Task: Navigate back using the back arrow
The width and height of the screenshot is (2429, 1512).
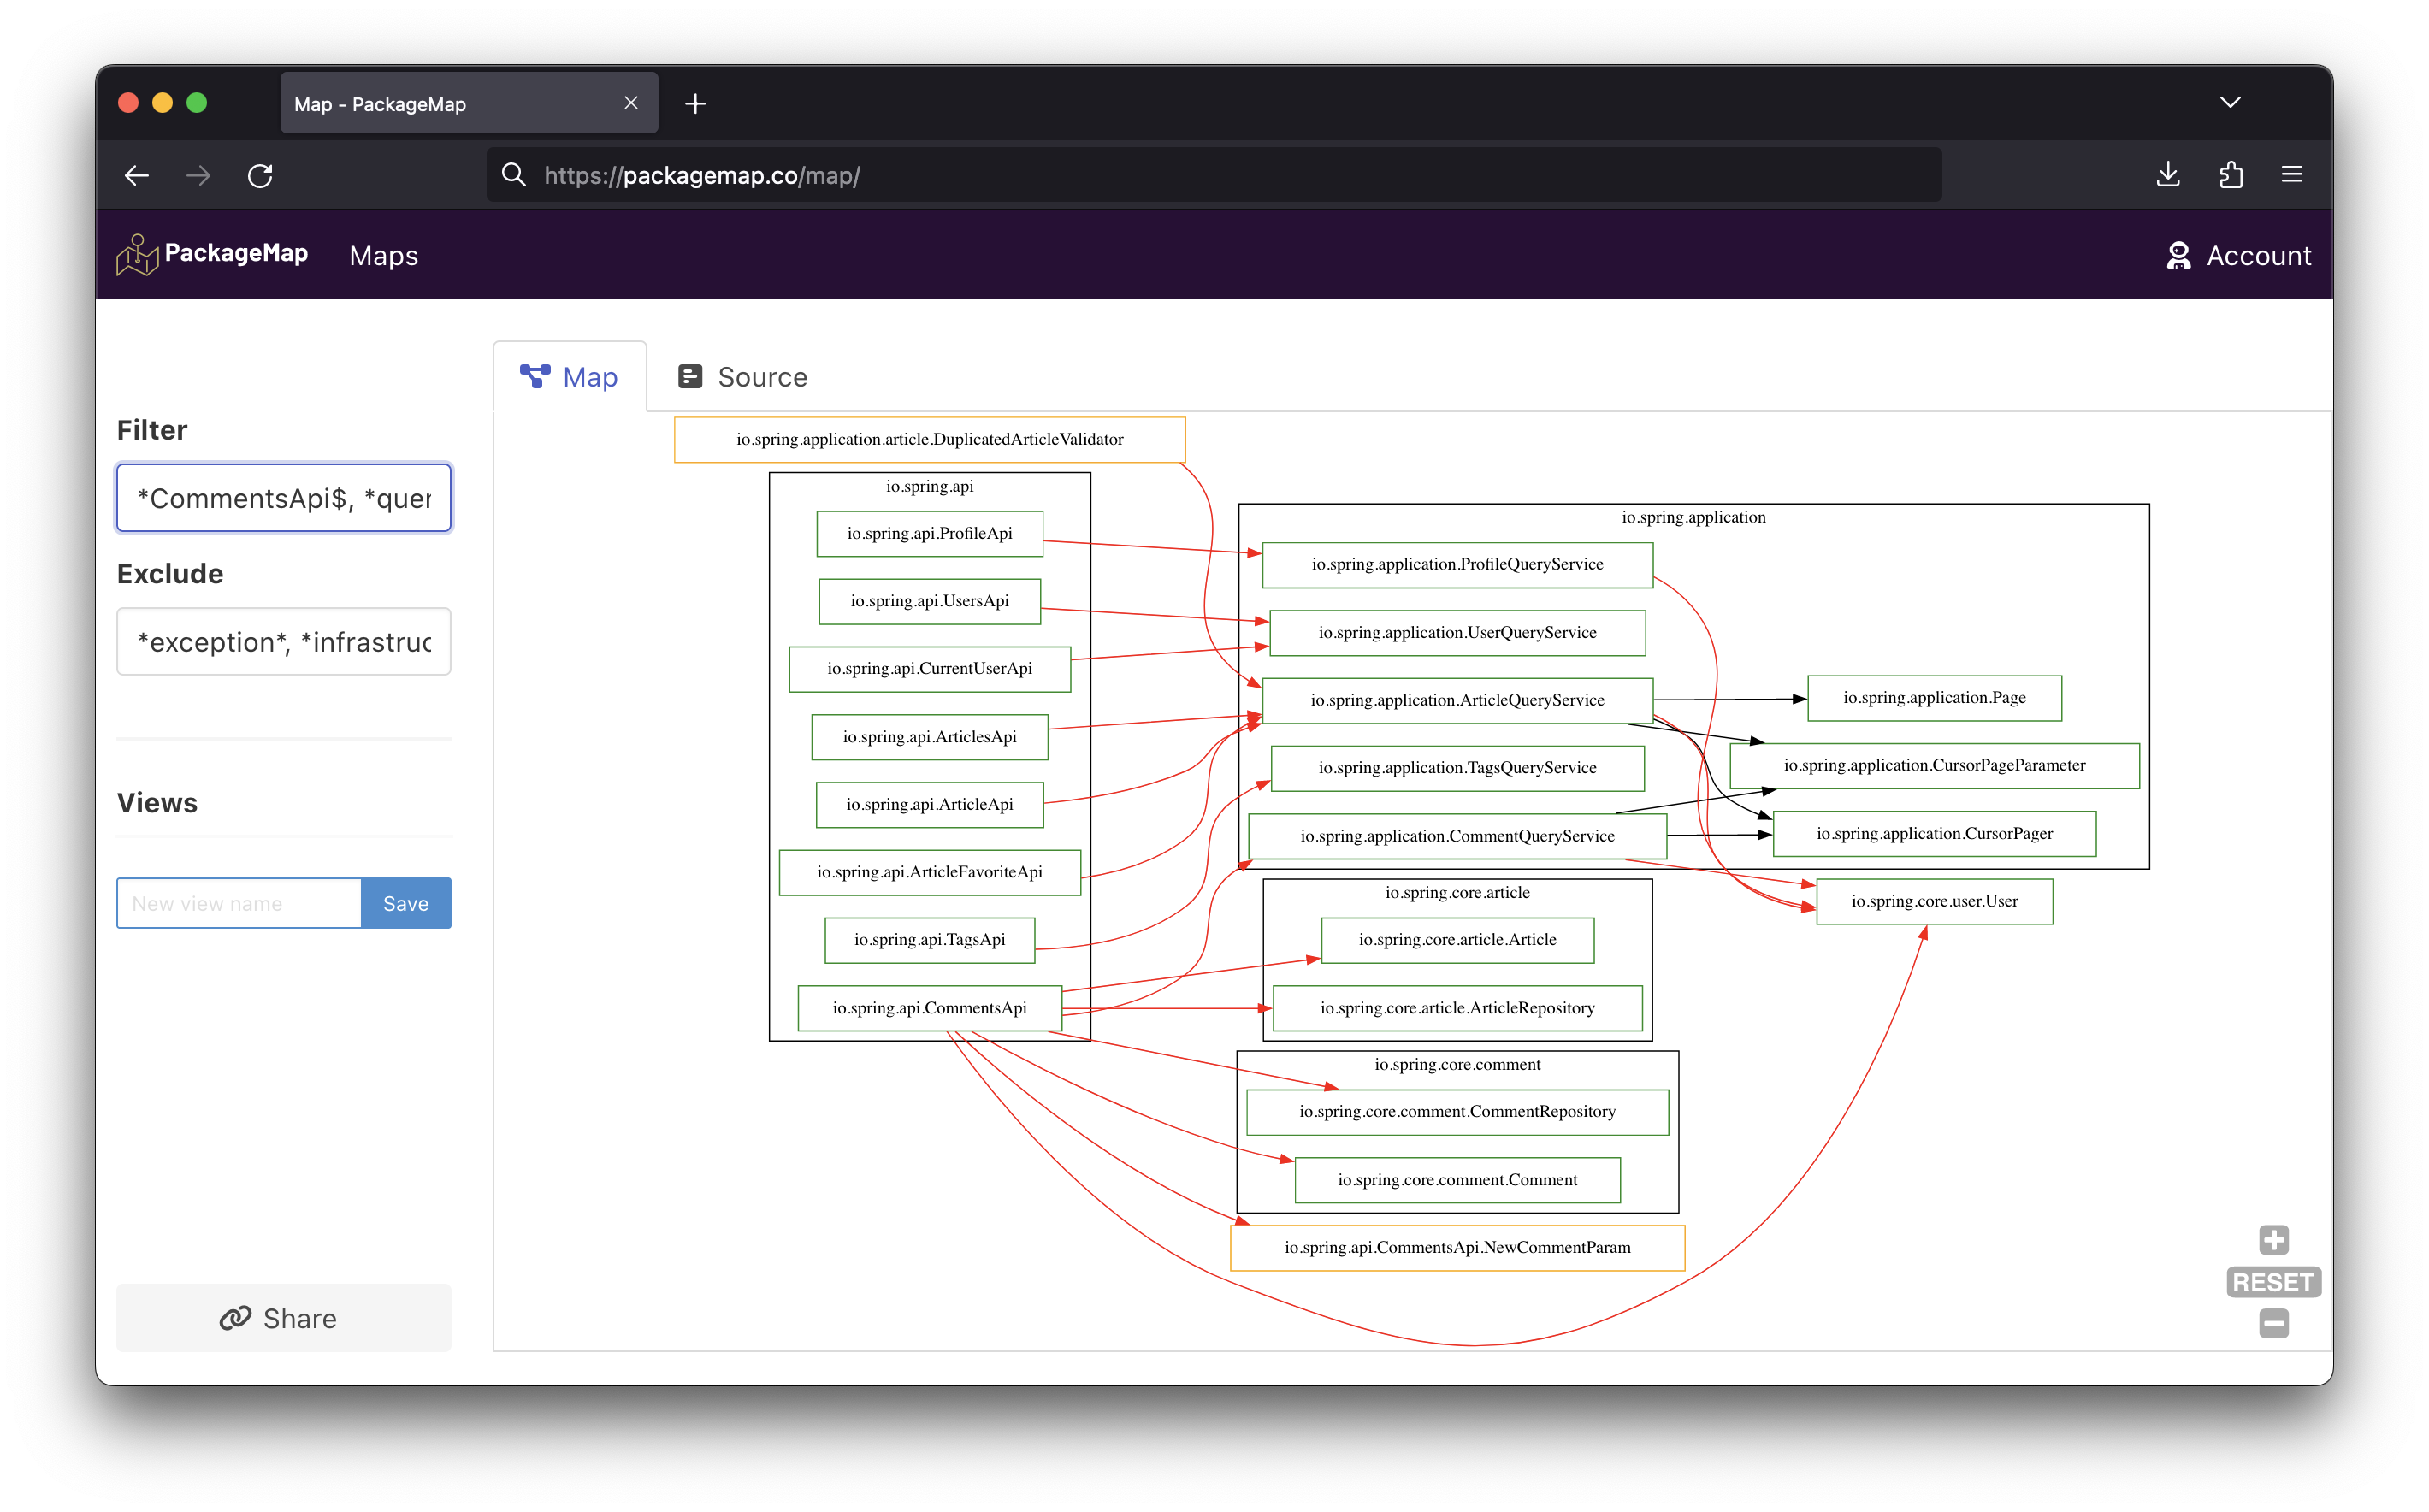Action: click(x=137, y=175)
